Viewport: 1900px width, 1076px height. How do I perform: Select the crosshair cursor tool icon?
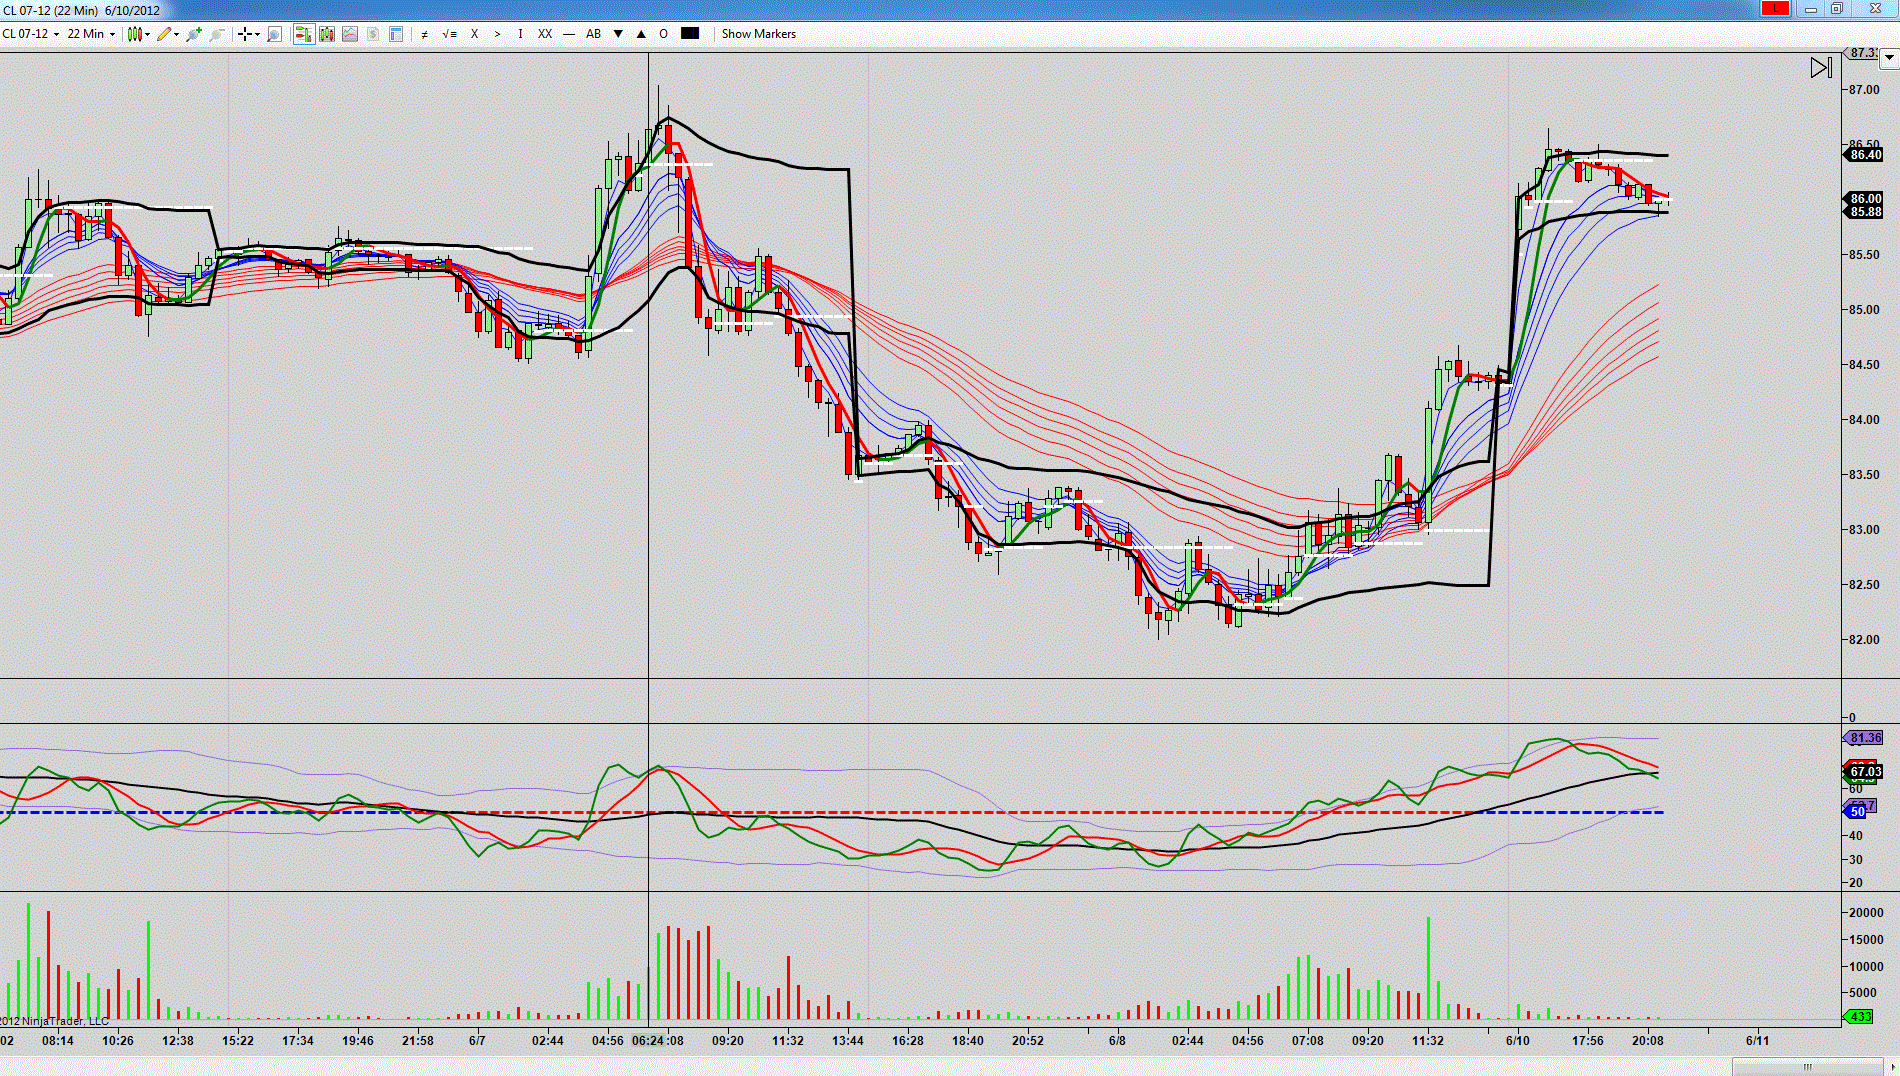pyautogui.click(x=244, y=34)
